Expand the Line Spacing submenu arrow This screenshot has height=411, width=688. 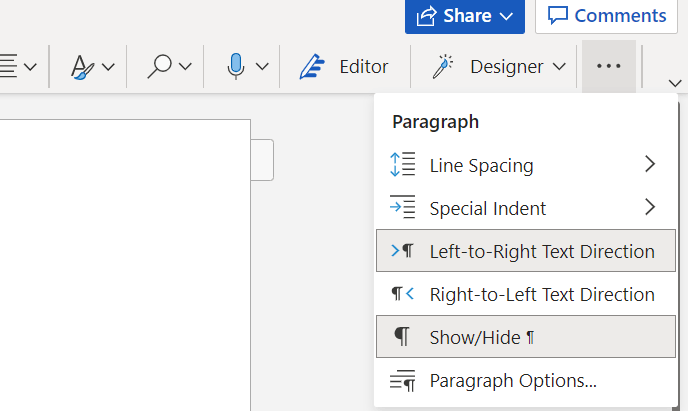click(650, 165)
